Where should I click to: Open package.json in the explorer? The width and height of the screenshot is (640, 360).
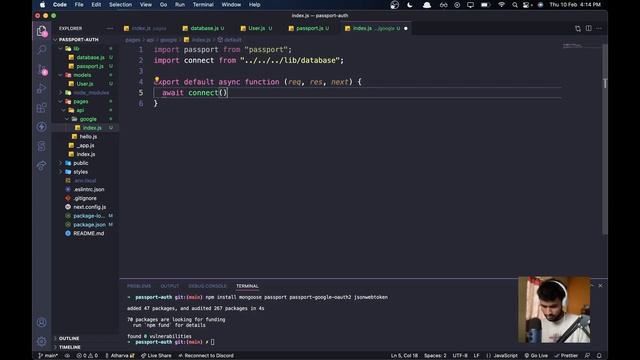[89, 224]
